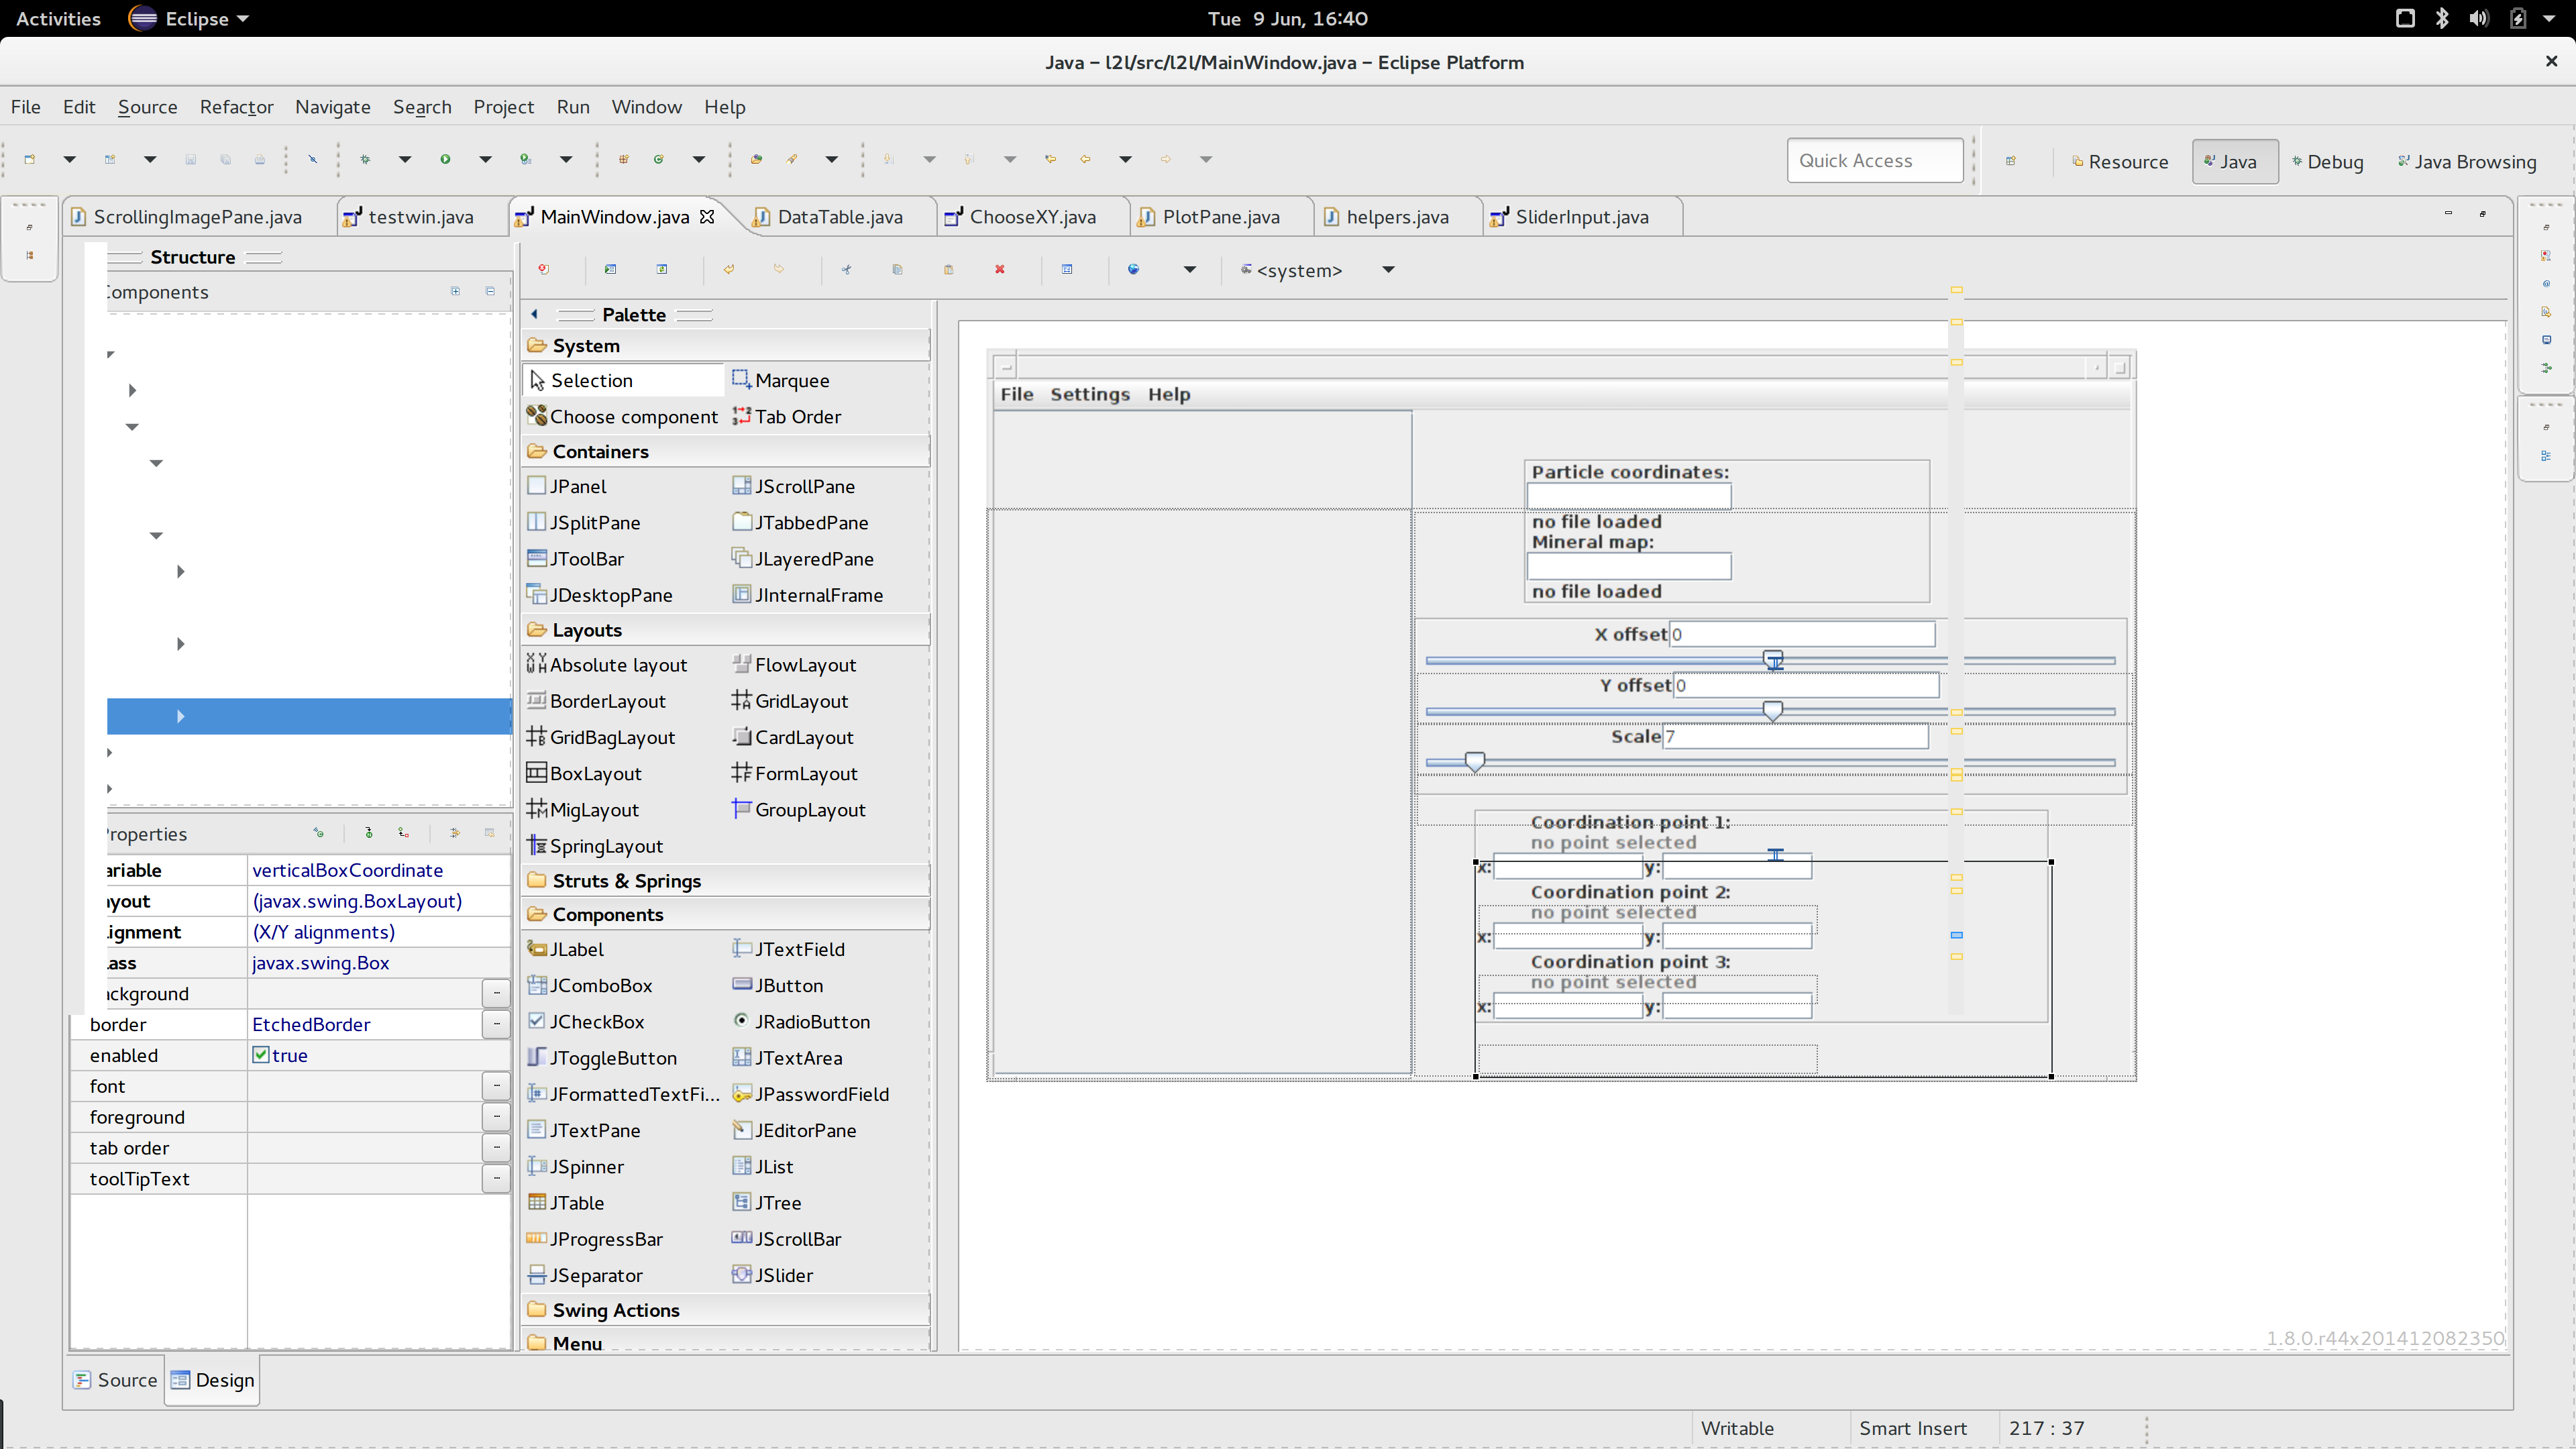Switch to the Design editor tab
The height and width of the screenshot is (1449, 2576).
tap(212, 1380)
